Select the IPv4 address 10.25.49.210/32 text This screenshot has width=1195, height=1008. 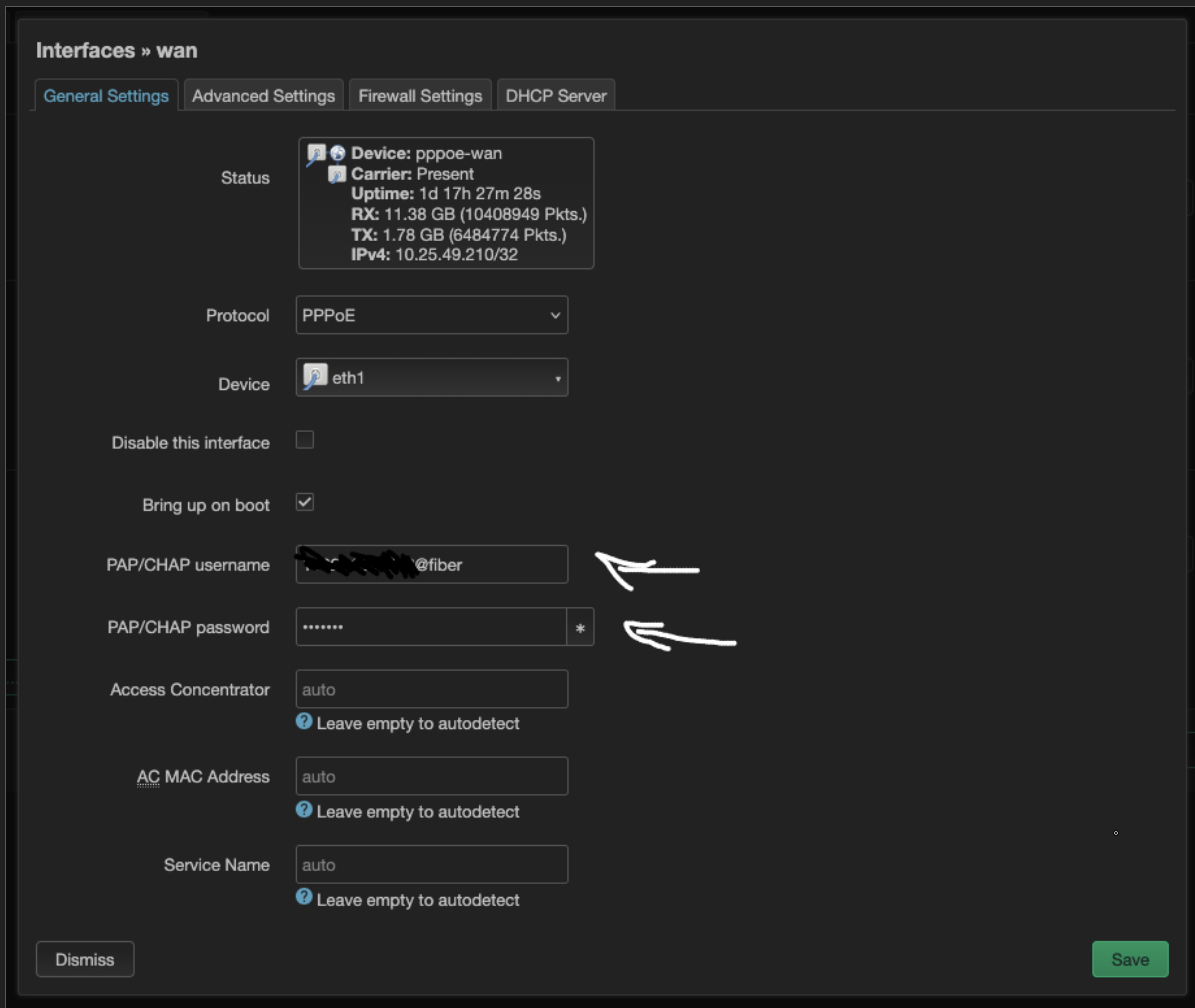457,255
